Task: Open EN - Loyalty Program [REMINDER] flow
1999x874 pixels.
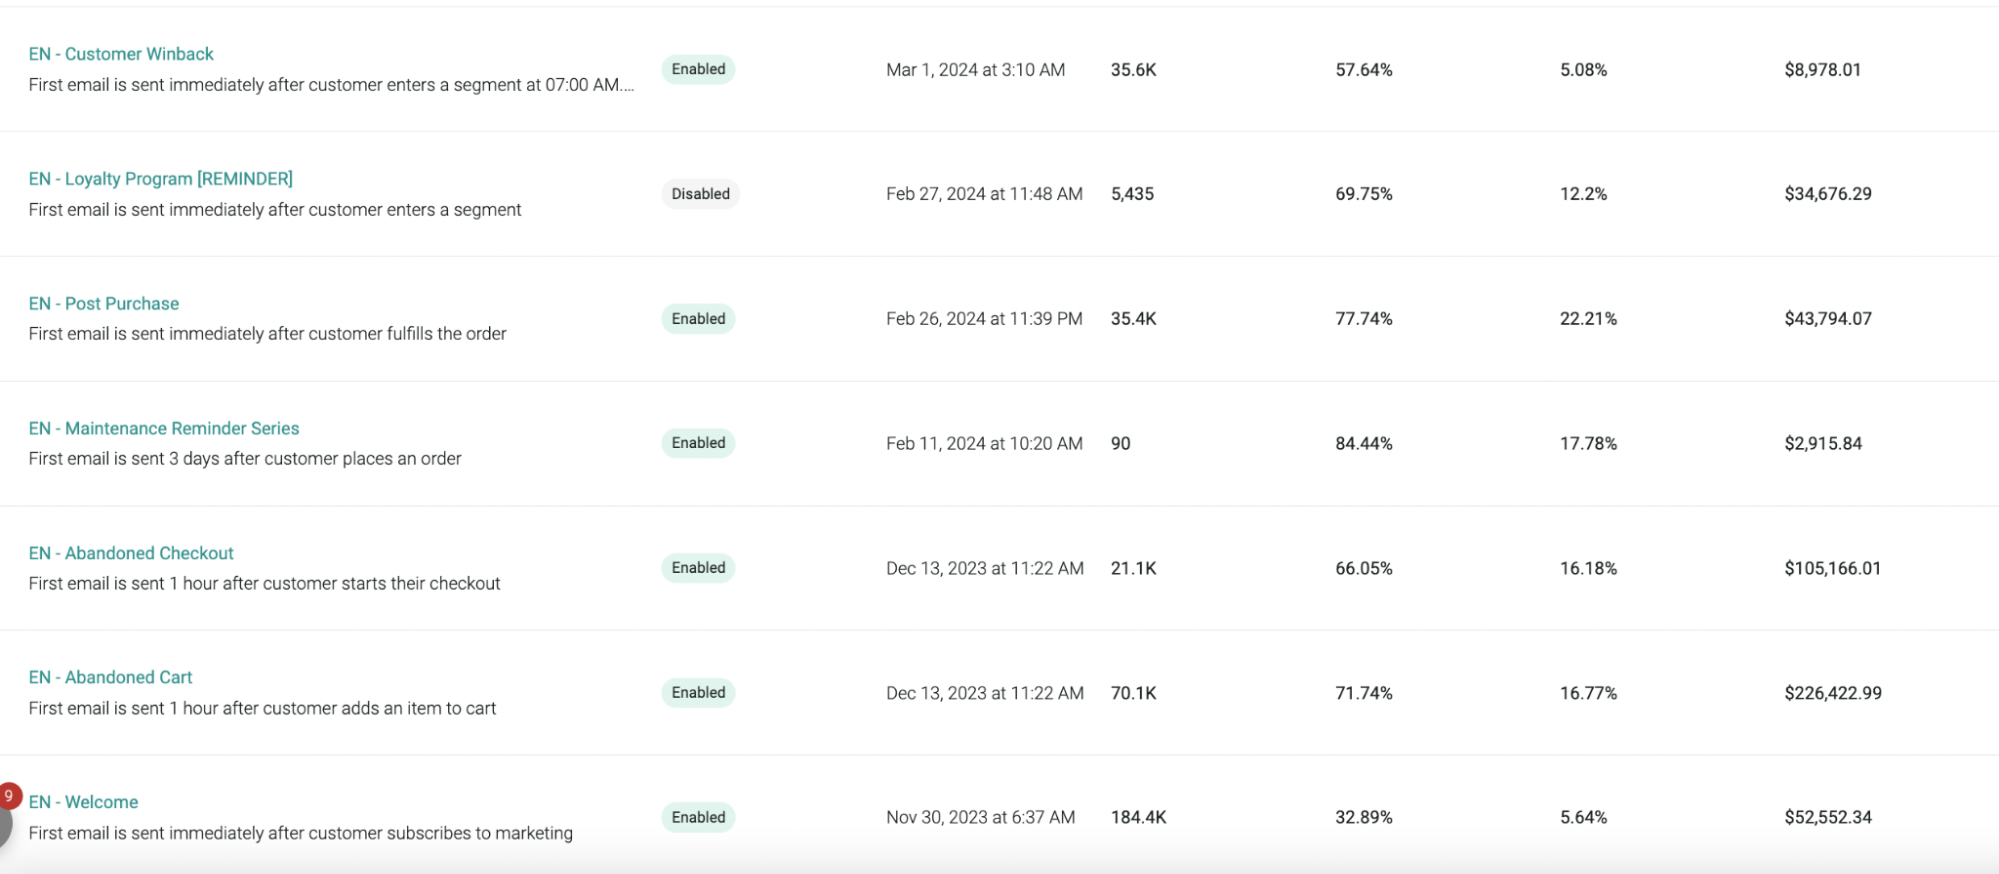Action: (x=160, y=179)
